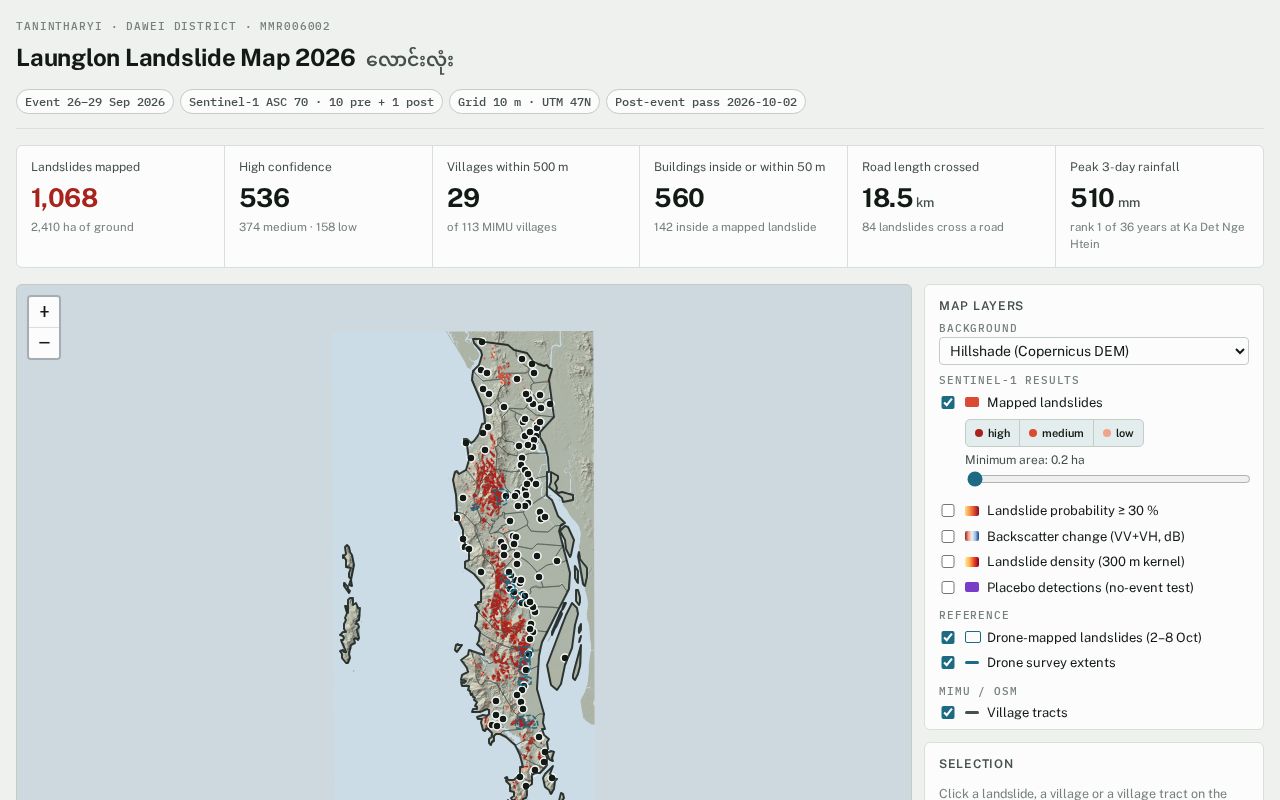Click the Drone-mapped landslides outline swatch

(x=972, y=638)
